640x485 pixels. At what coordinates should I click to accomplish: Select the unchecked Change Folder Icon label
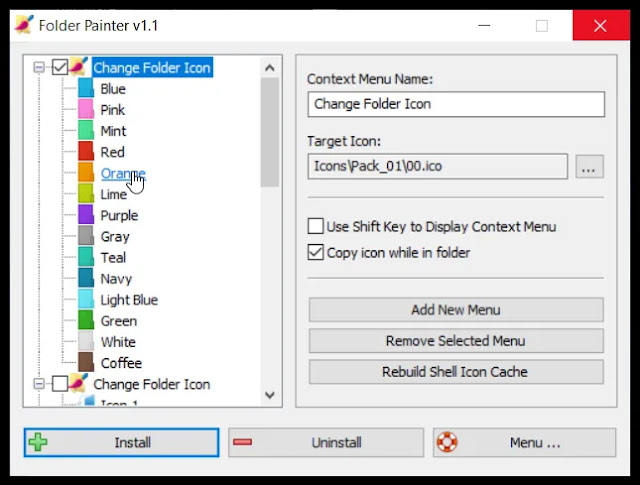point(152,384)
